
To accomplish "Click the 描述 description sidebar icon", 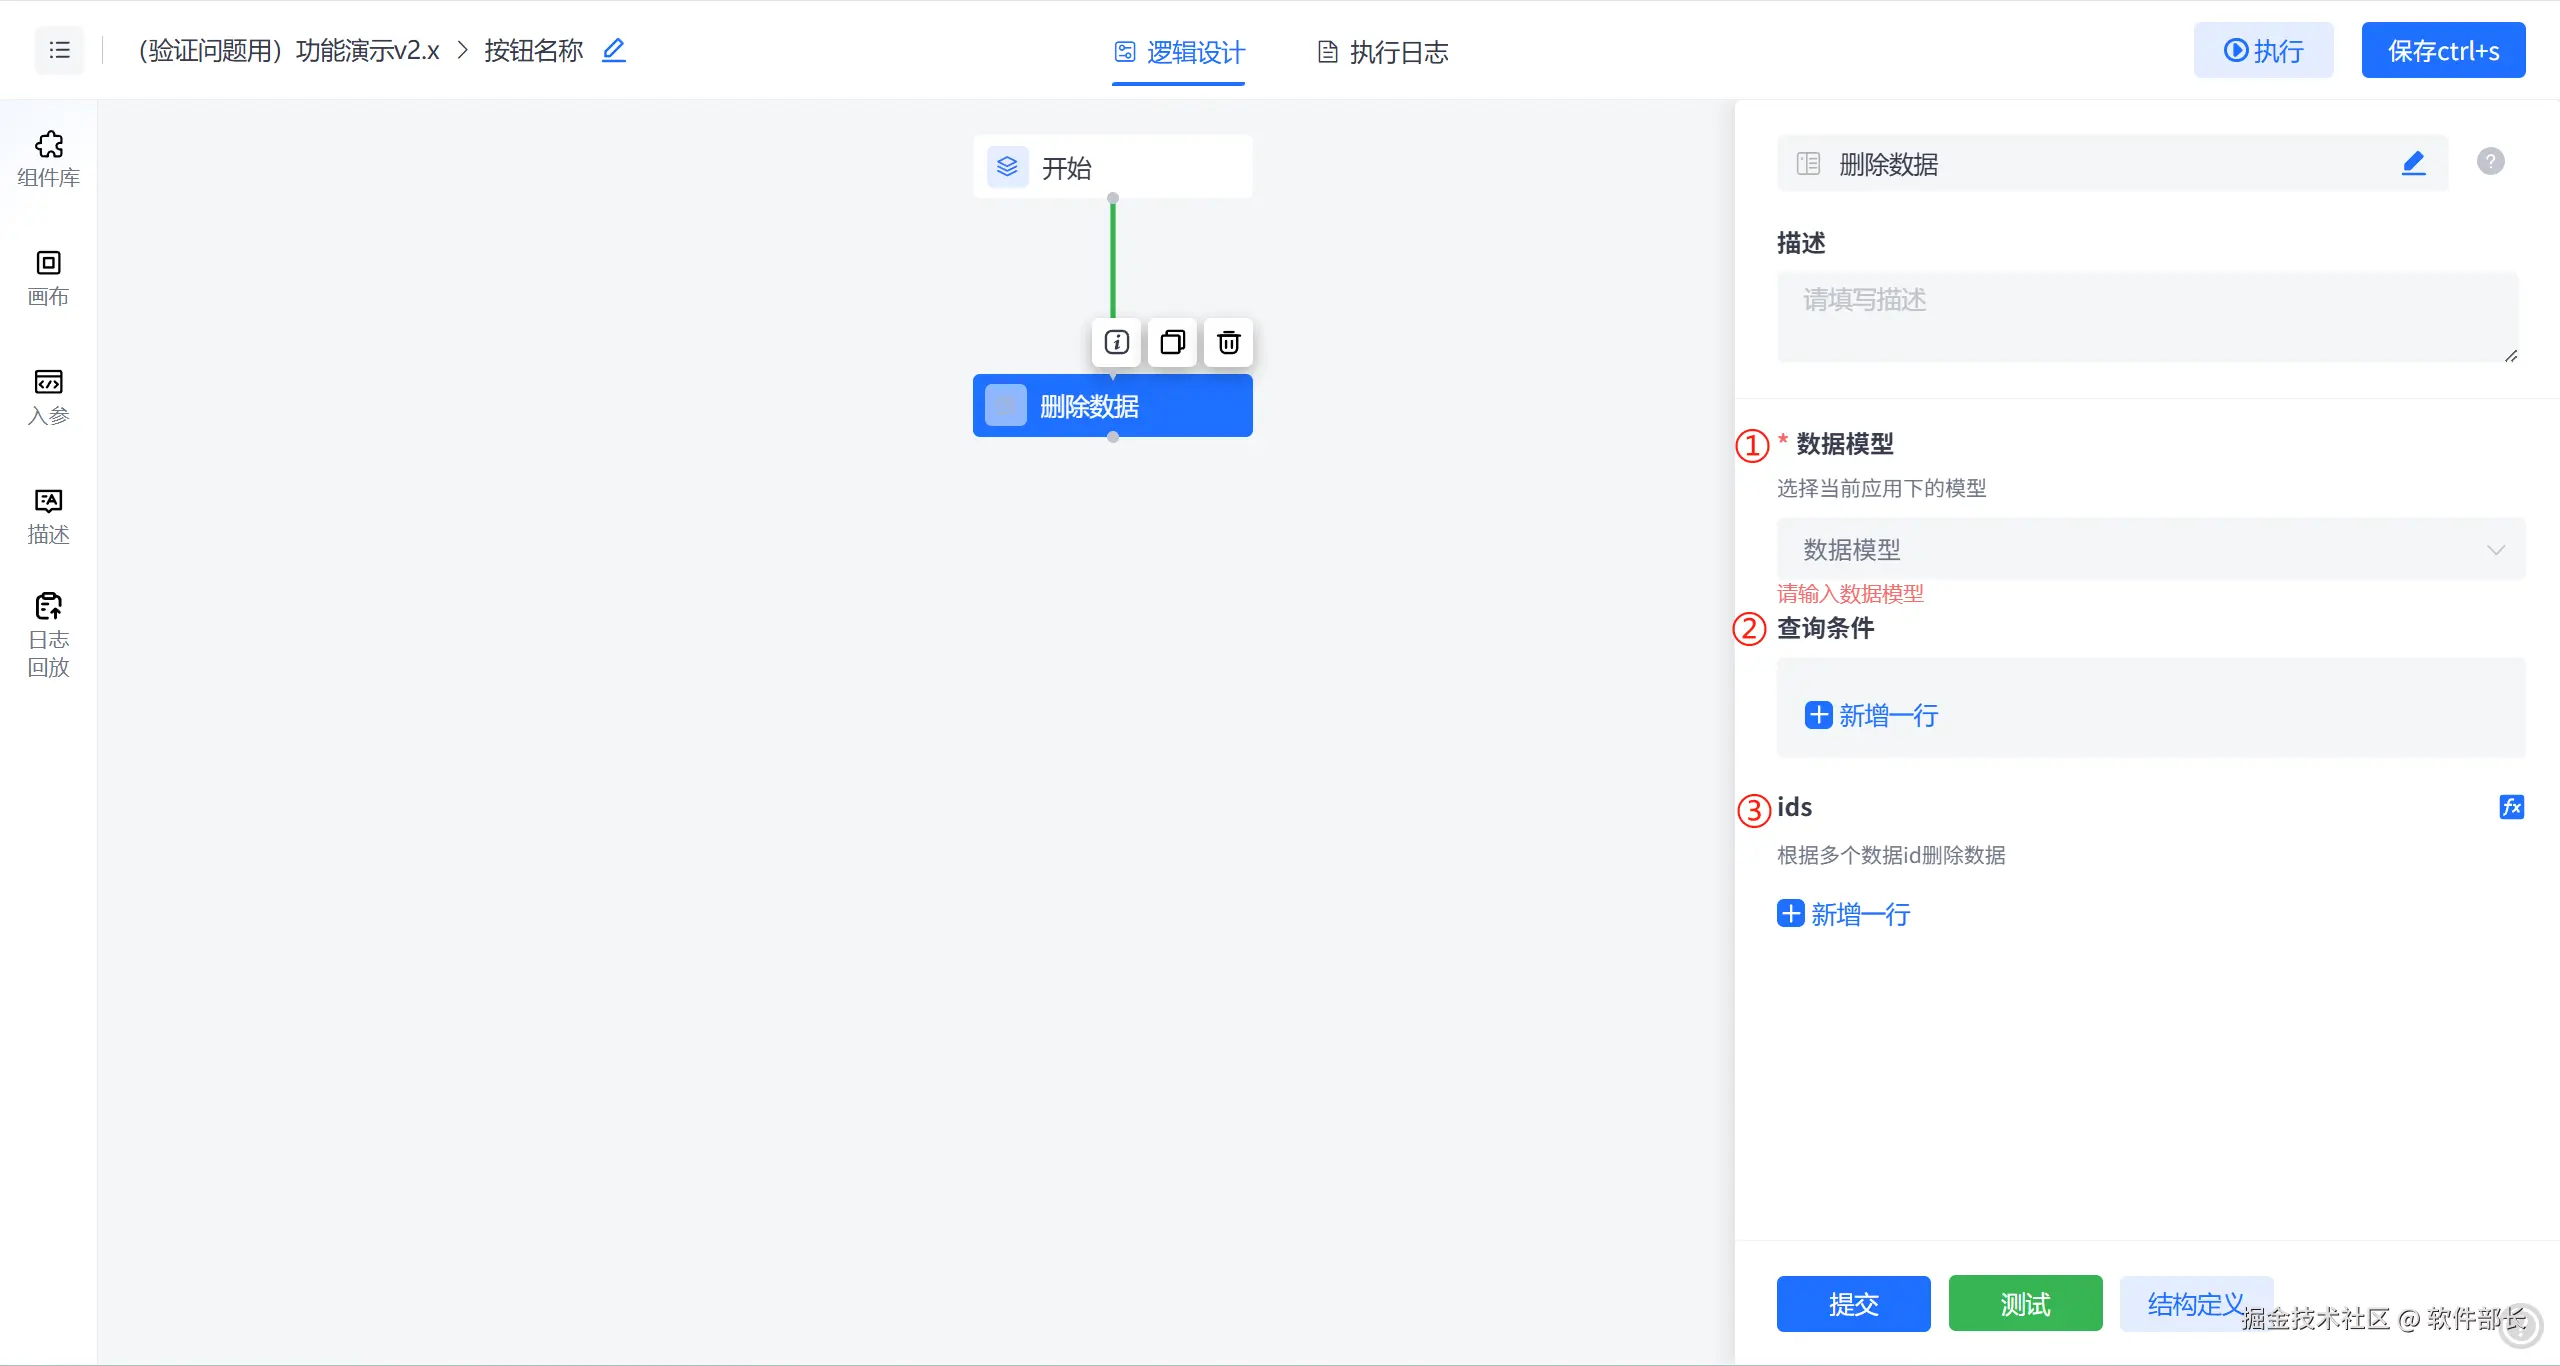I will (48, 516).
